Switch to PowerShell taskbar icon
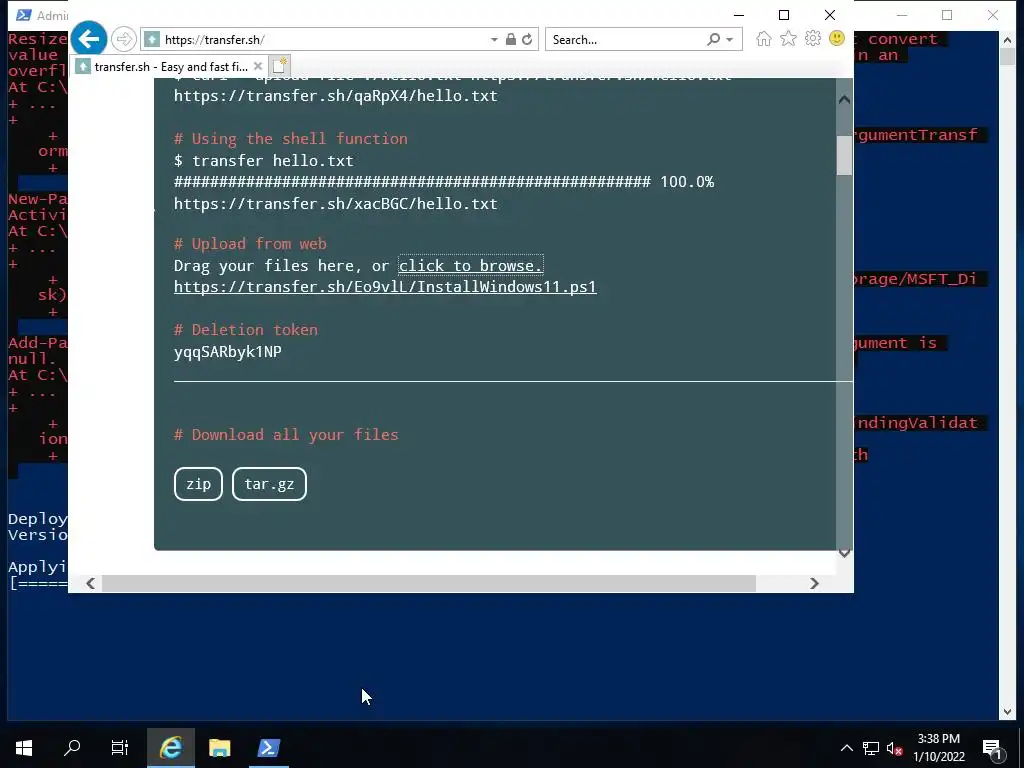 [268, 748]
